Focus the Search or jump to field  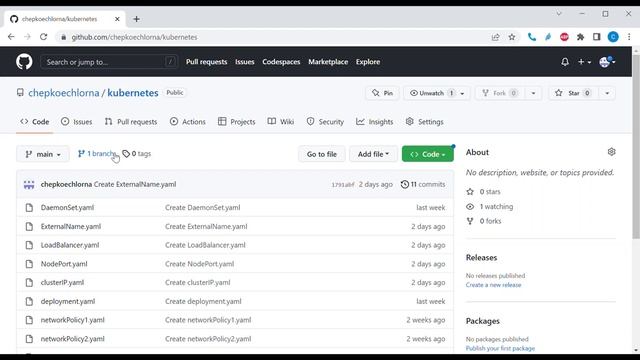tap(109, 62)
